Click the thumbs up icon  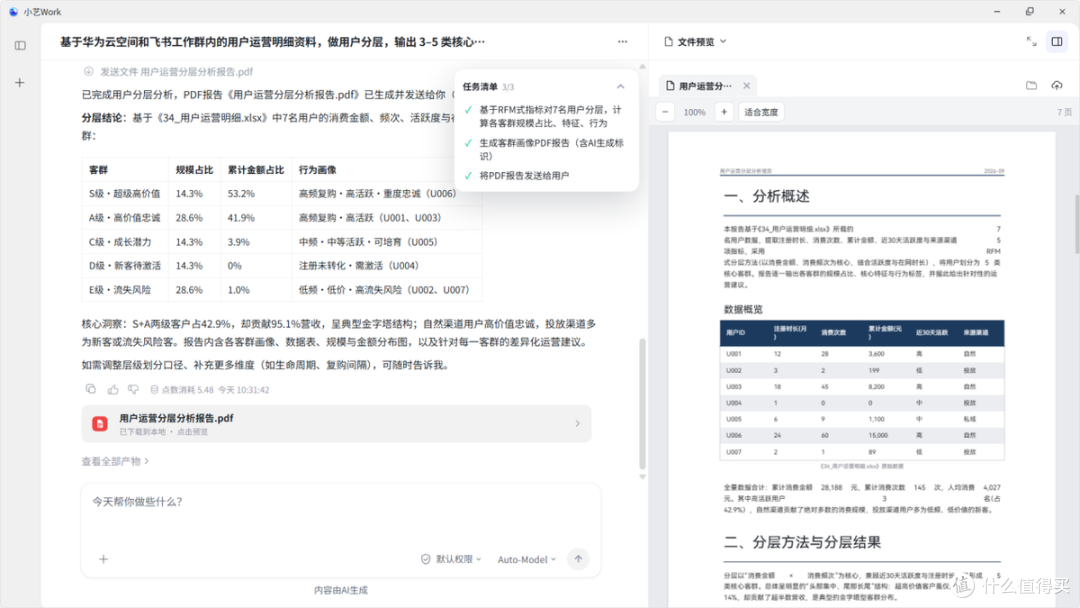click(x=113, y=390)
